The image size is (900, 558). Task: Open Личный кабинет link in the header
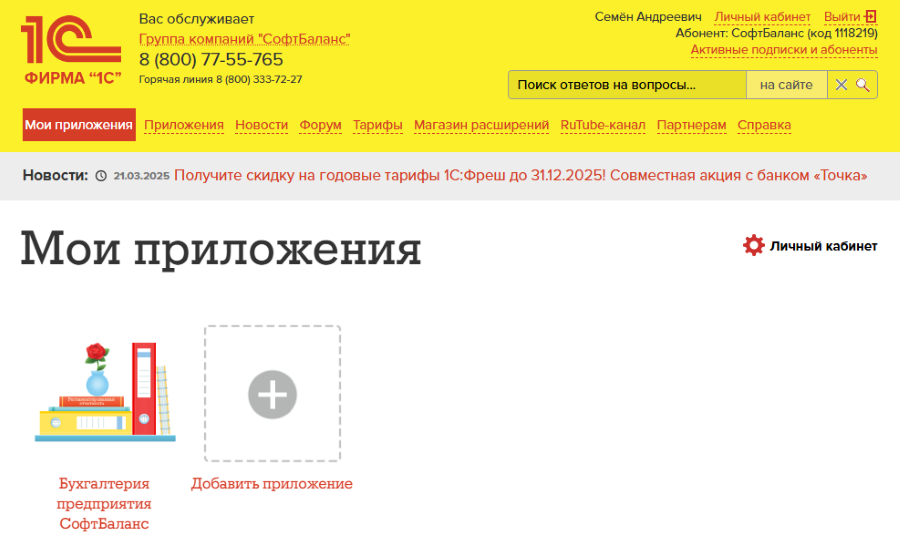(x=762, y=17)
